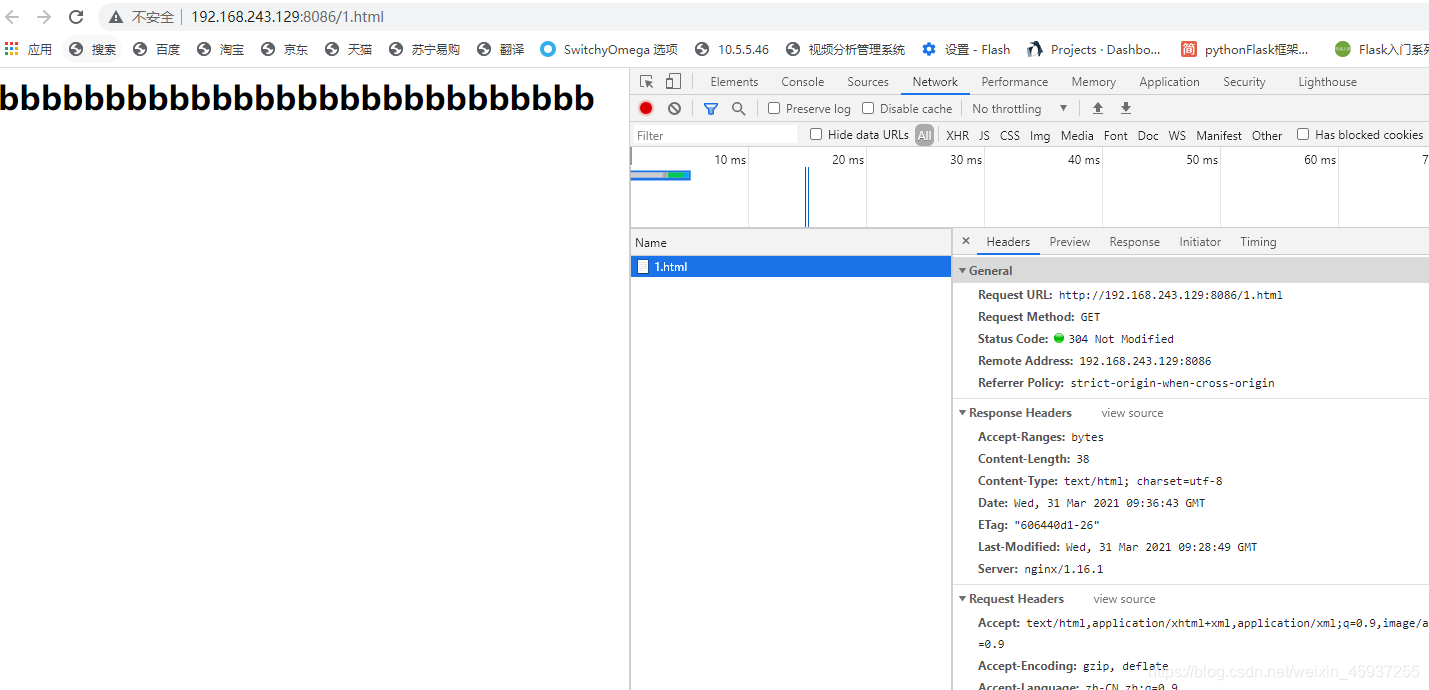Collapse the Response Headers section
The width and height of the screenshot is (1429, 690).
(962, 412)
